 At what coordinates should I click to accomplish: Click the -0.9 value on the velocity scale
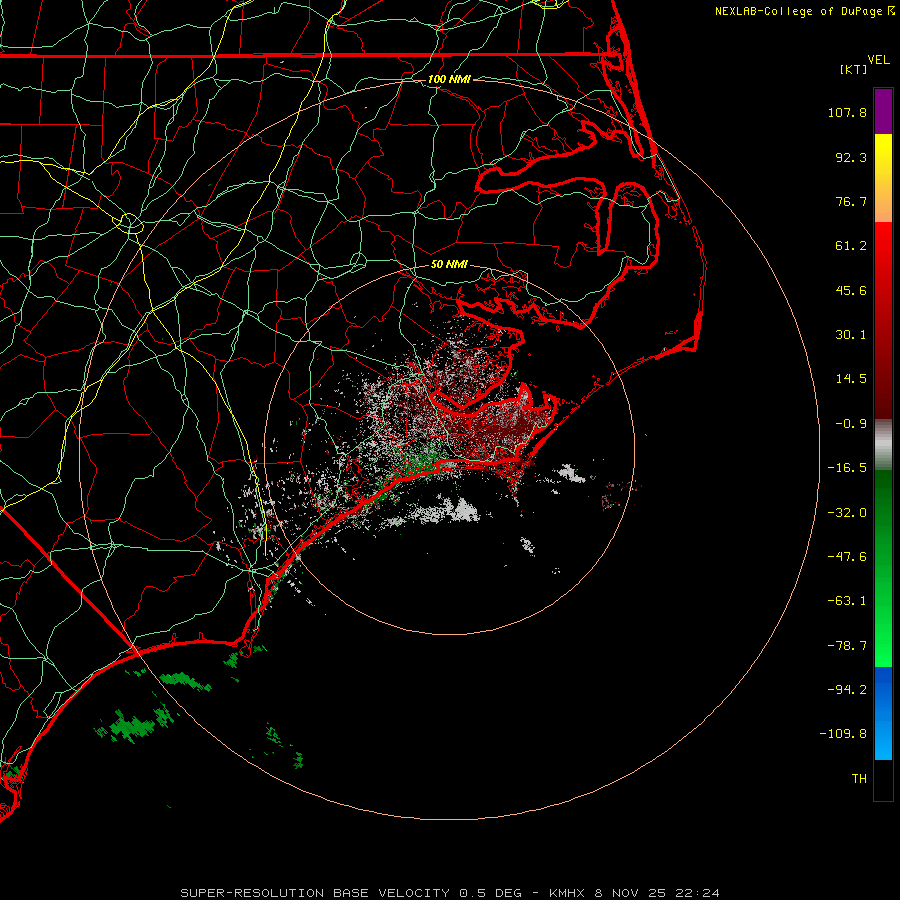[851, 424]
